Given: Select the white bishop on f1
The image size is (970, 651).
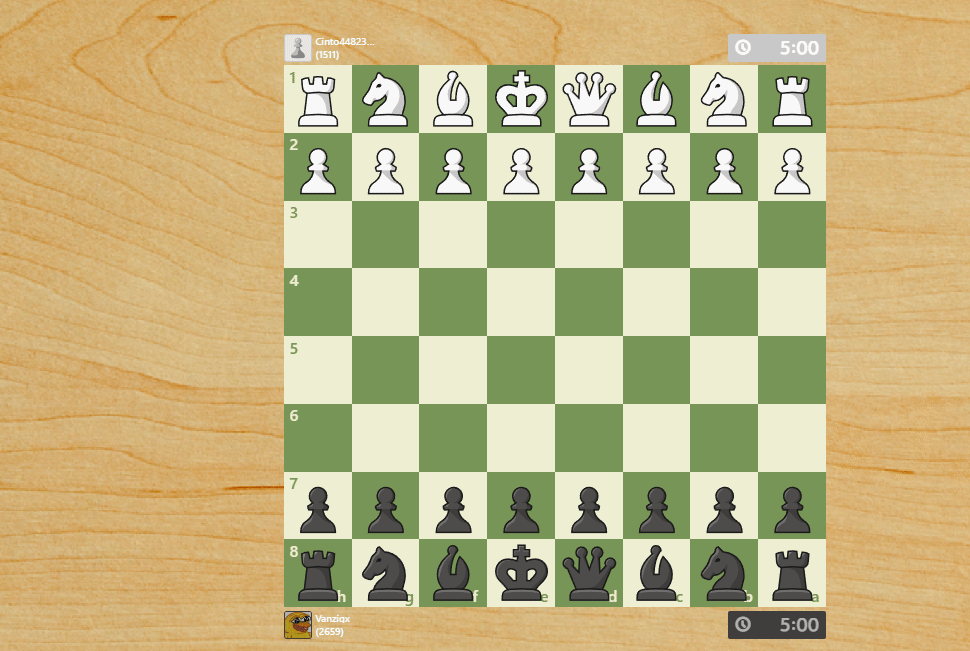Looking at the screenshot, I should point(453,99).
